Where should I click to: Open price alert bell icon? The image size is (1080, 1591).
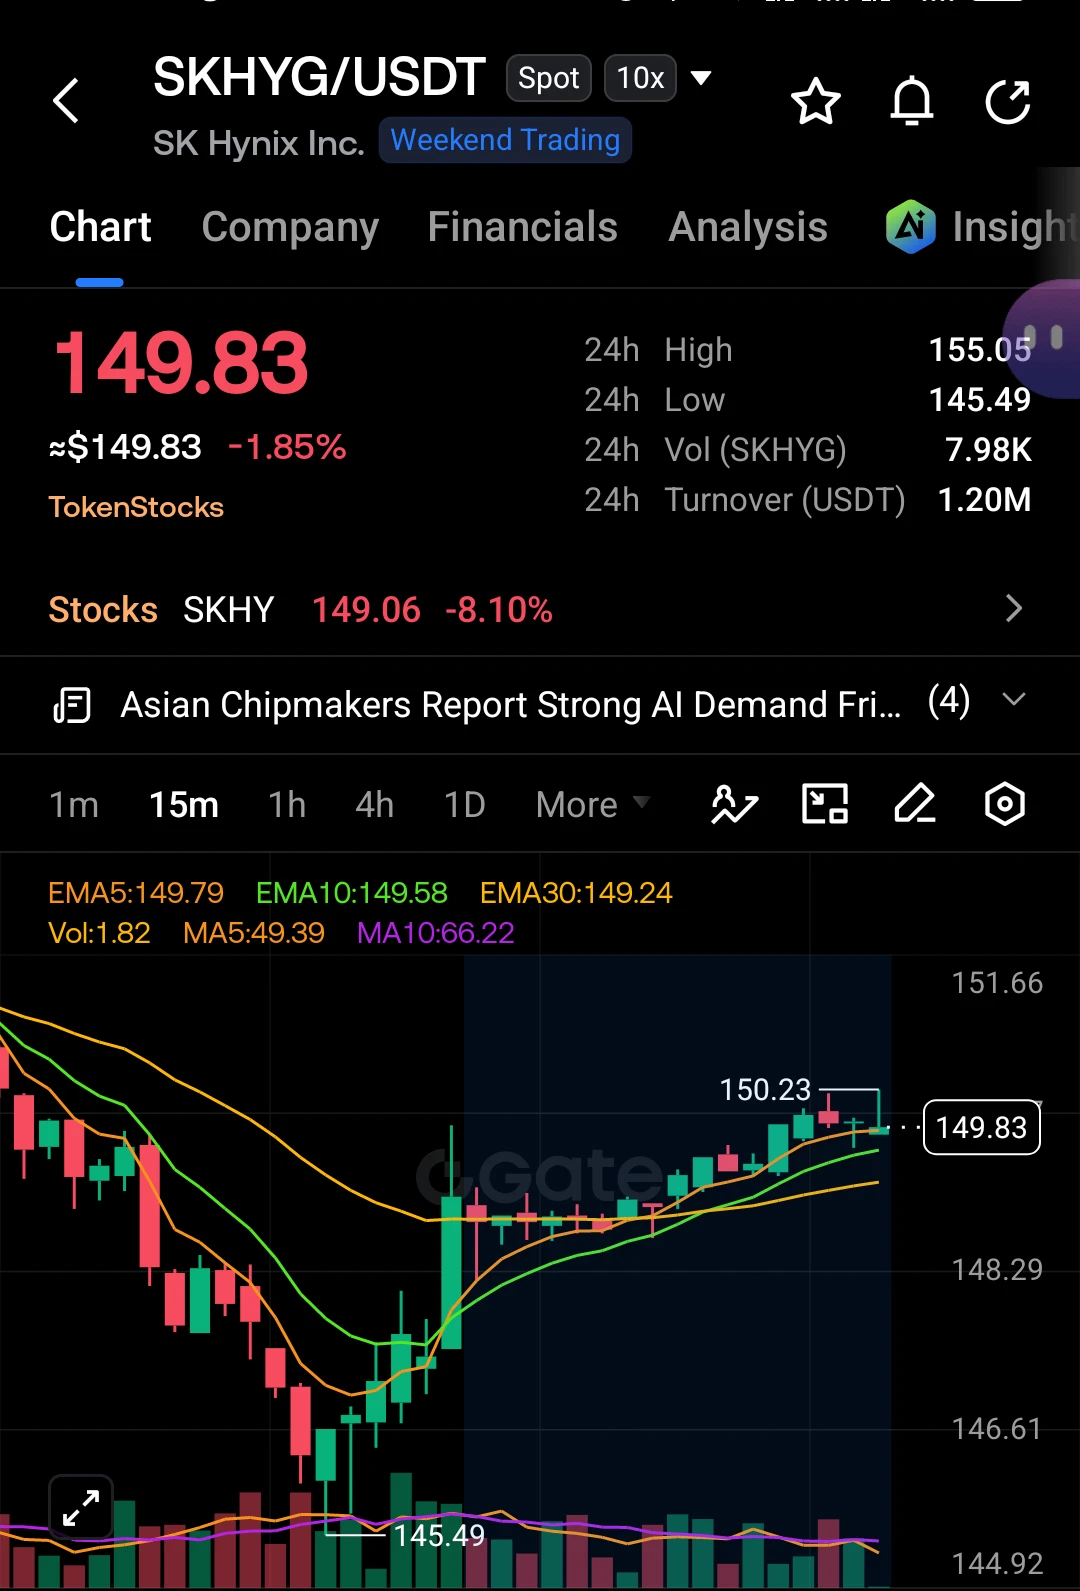[x=912, y=101]
